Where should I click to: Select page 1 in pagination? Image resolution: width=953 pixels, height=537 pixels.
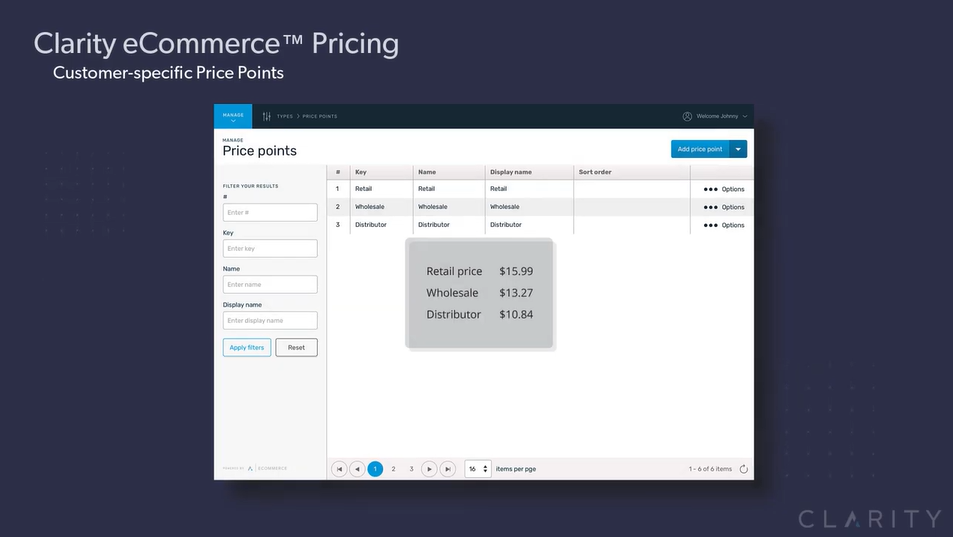tap(375, 469)
